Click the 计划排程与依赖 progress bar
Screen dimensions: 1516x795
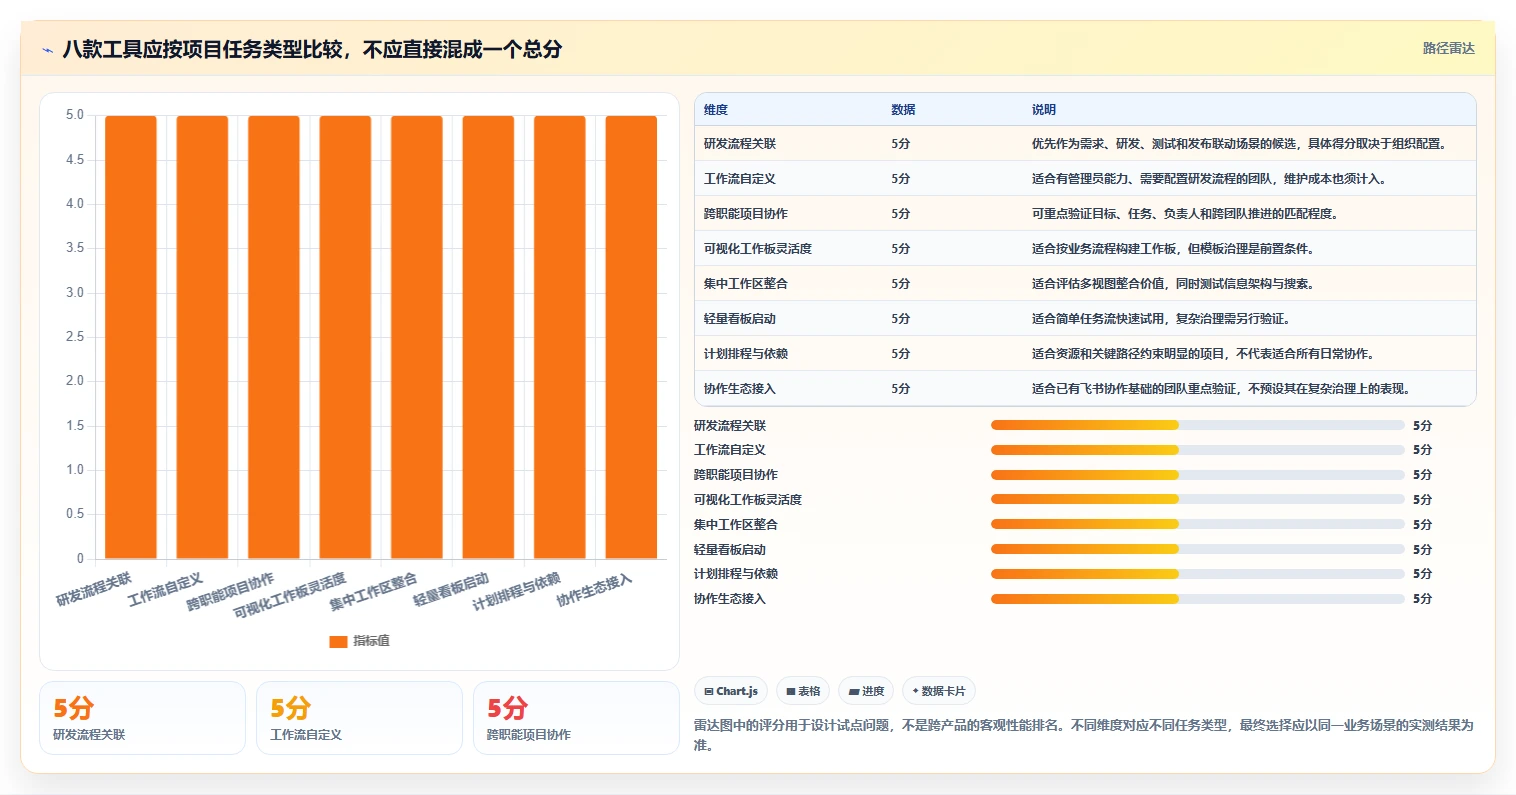[x=1198, y=574]
